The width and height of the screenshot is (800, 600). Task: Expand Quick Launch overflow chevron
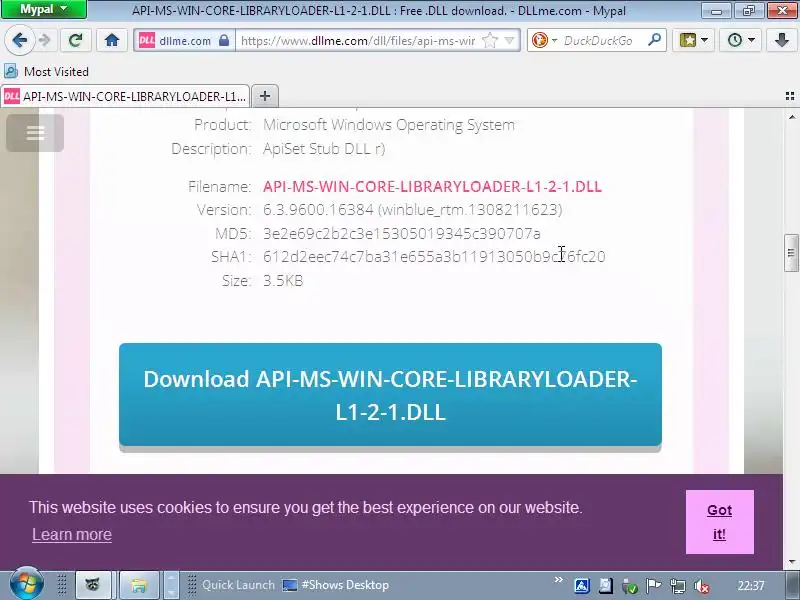click(559, 580)
